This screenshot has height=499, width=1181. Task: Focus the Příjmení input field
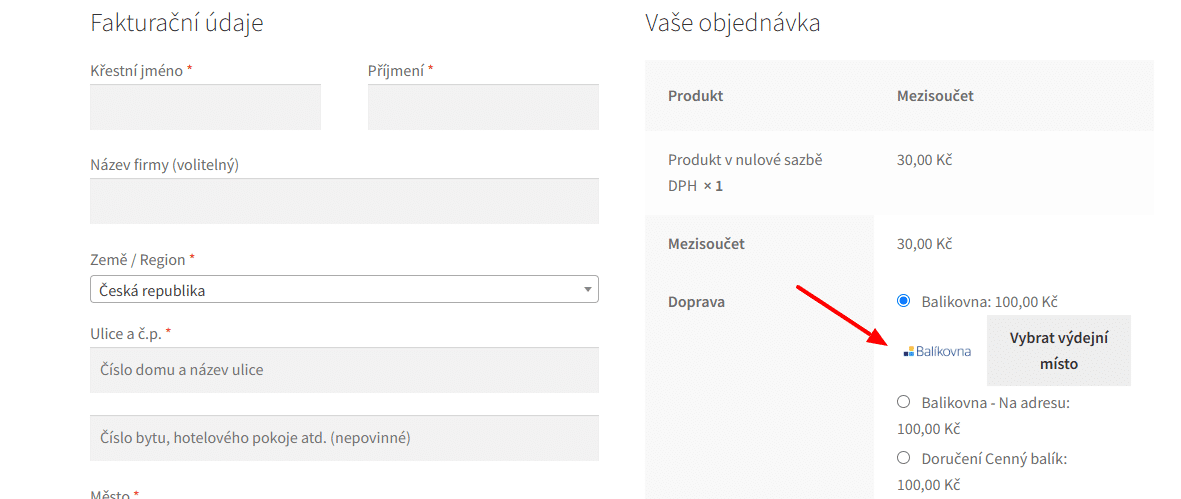(483, 107)
